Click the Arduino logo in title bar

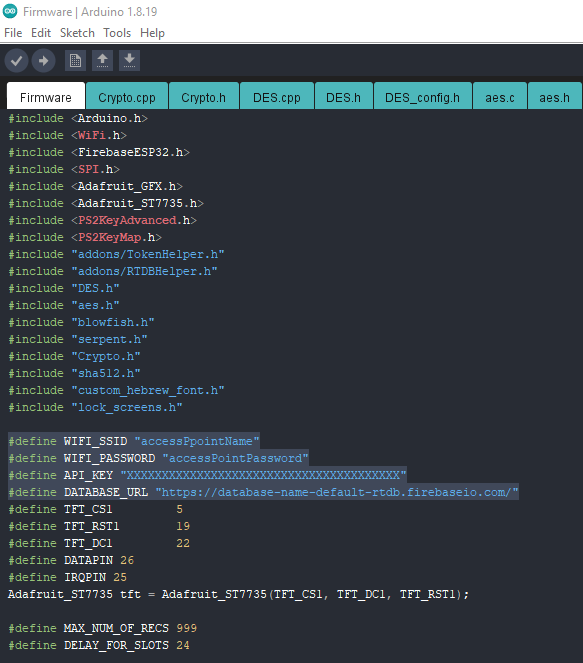coord(10,11)
